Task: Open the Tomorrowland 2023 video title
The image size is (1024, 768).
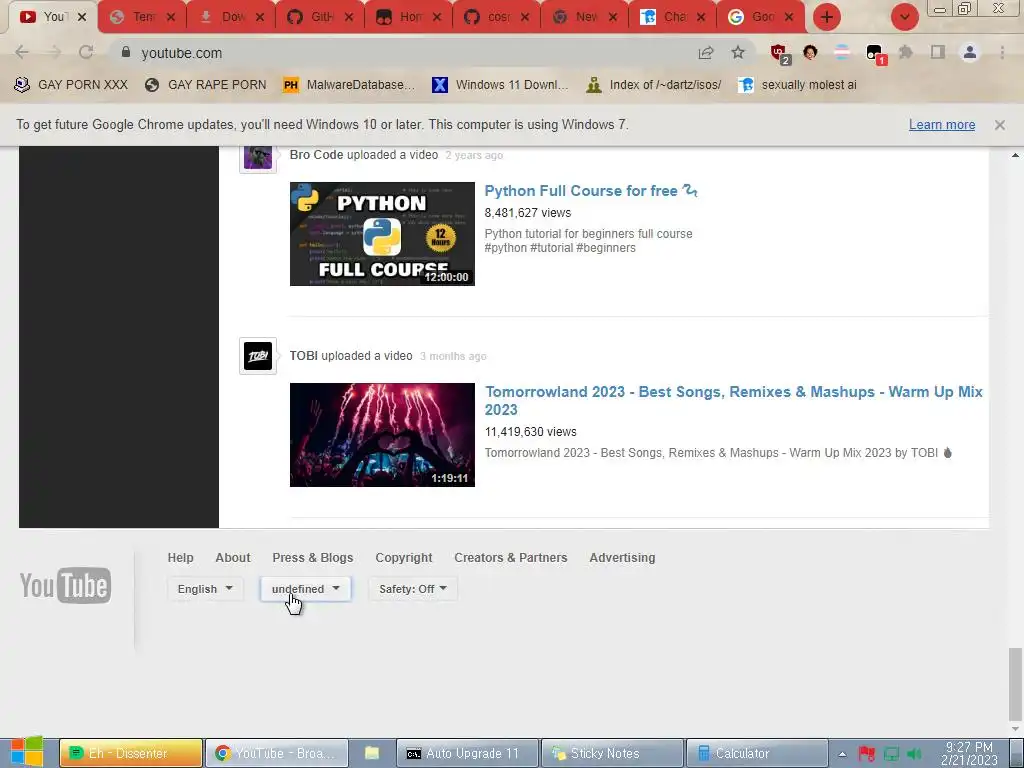Action: click(x=733, y=400)
